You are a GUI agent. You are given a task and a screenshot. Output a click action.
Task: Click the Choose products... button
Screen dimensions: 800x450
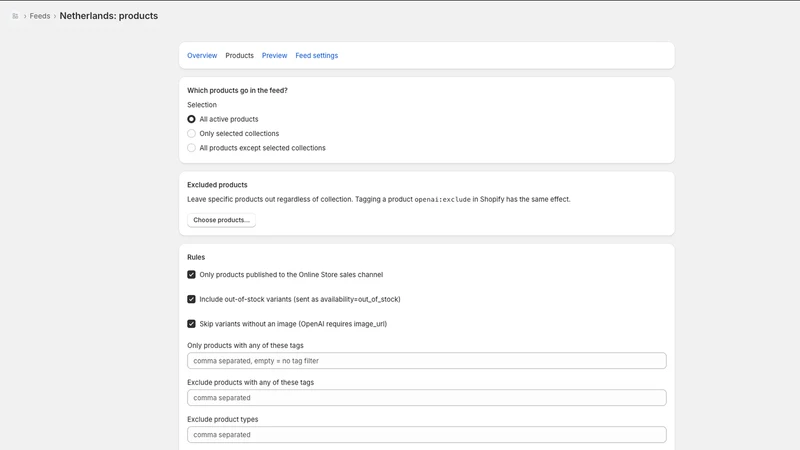pyautogui.click(x=221, y=220)
